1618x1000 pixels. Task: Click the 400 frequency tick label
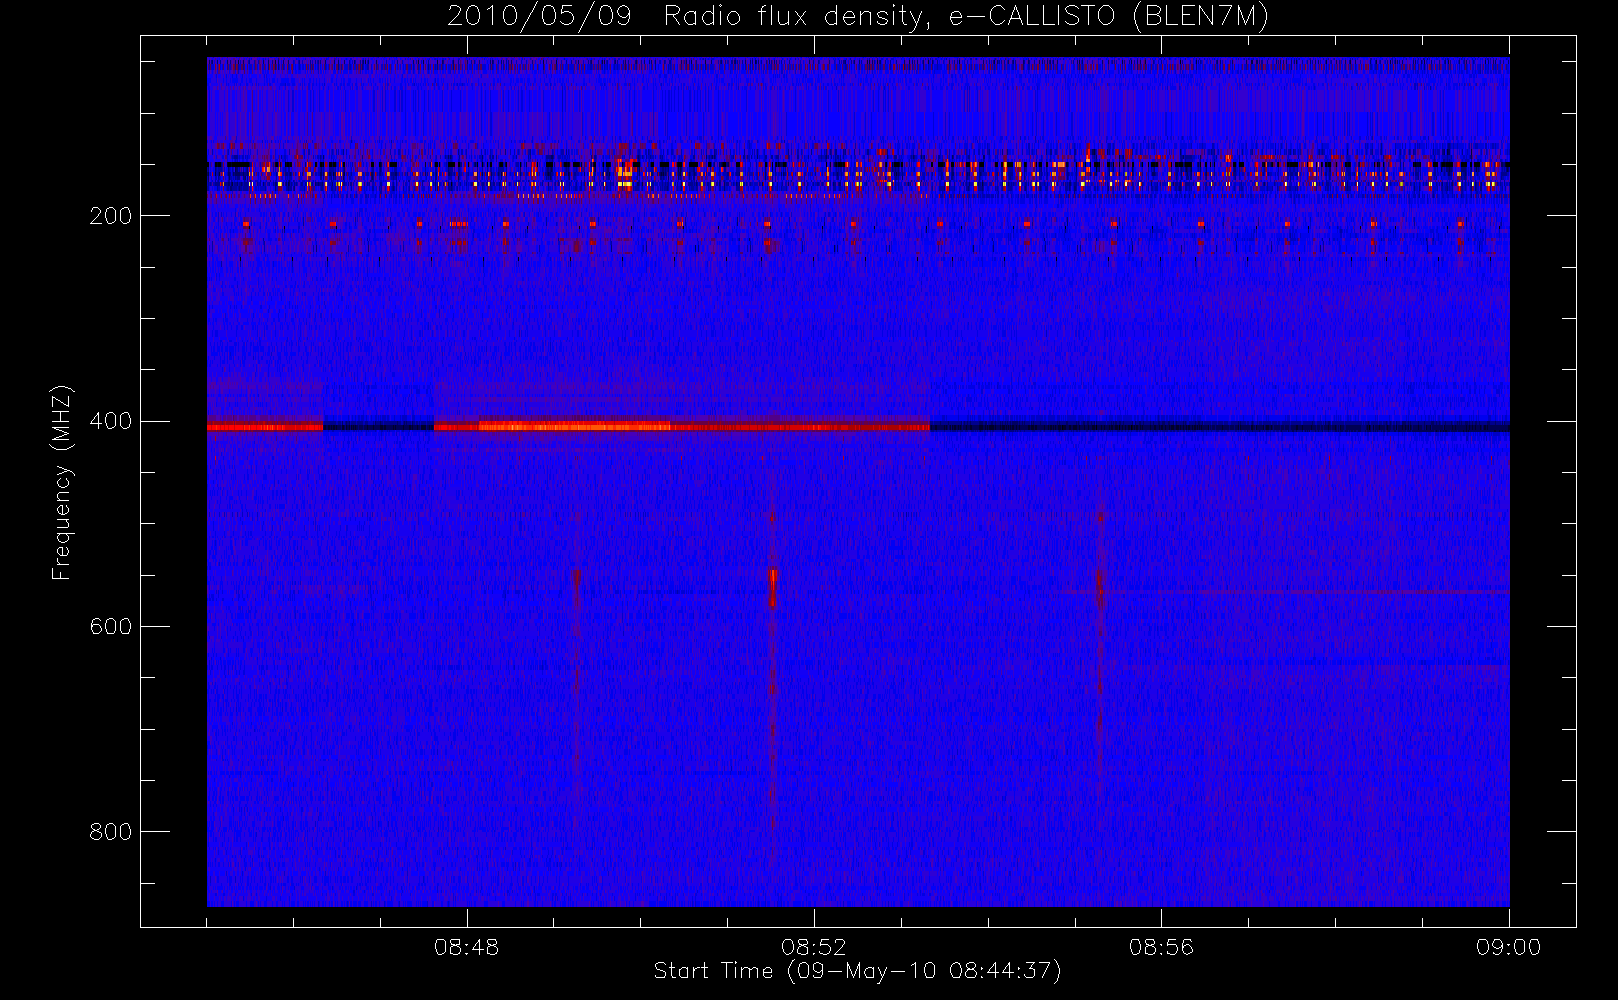click(x=110, y=421)
